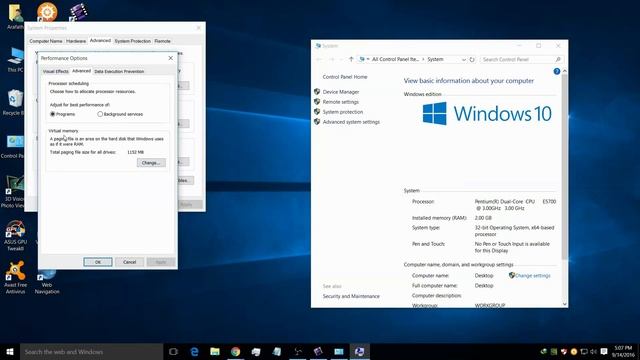Click the search magnifier icon in System window

click(x=558, y=60)
